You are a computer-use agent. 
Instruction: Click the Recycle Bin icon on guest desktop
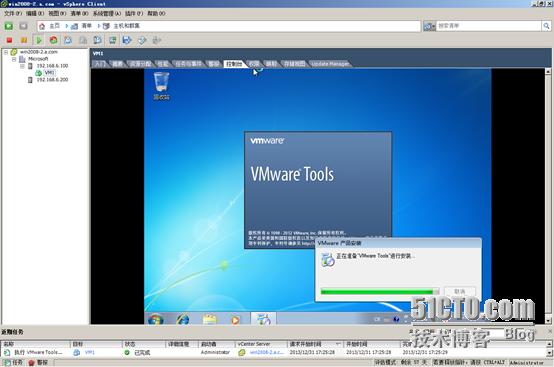[161, 86]
